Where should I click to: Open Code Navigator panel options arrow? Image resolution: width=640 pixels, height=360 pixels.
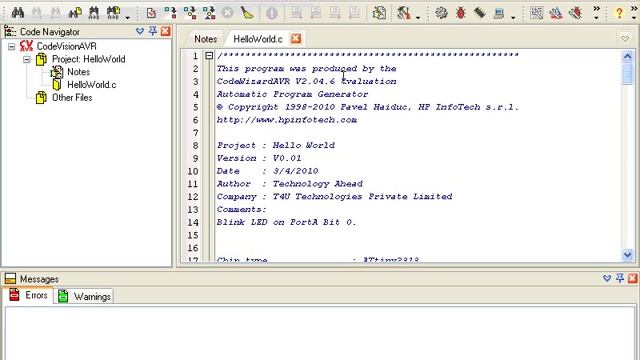click(140, 31)
